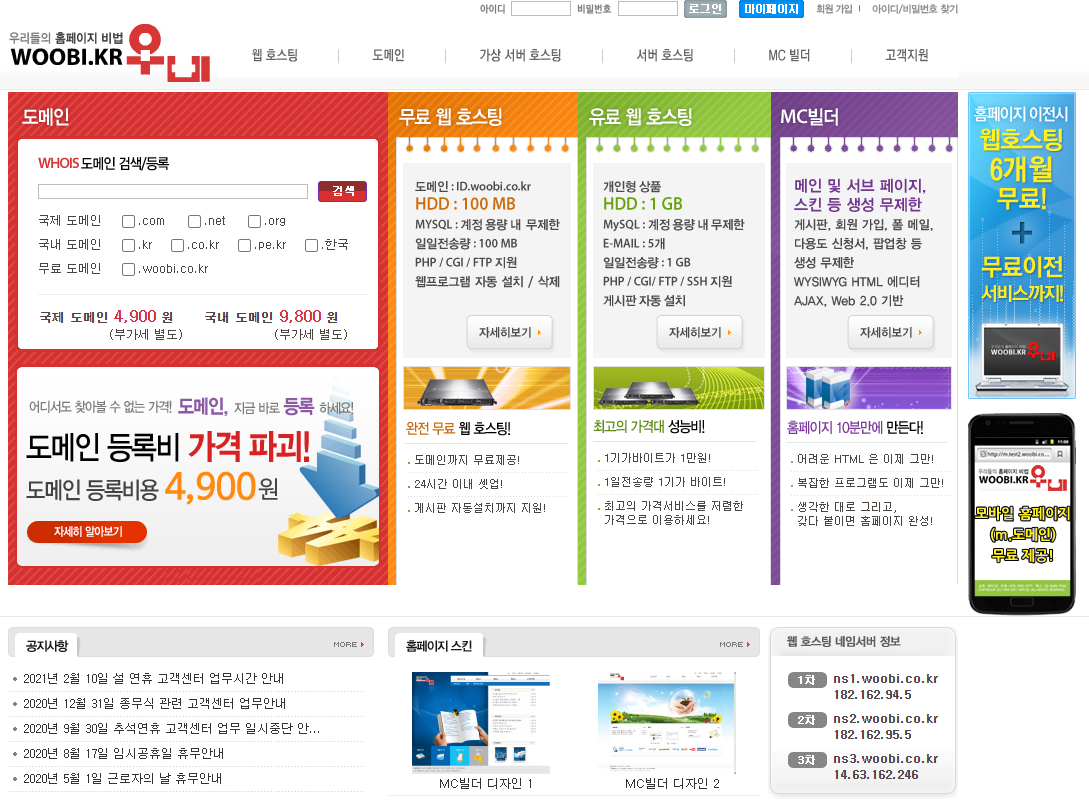Click 최고의 가격대 성능비! heading

pos(649,427)
